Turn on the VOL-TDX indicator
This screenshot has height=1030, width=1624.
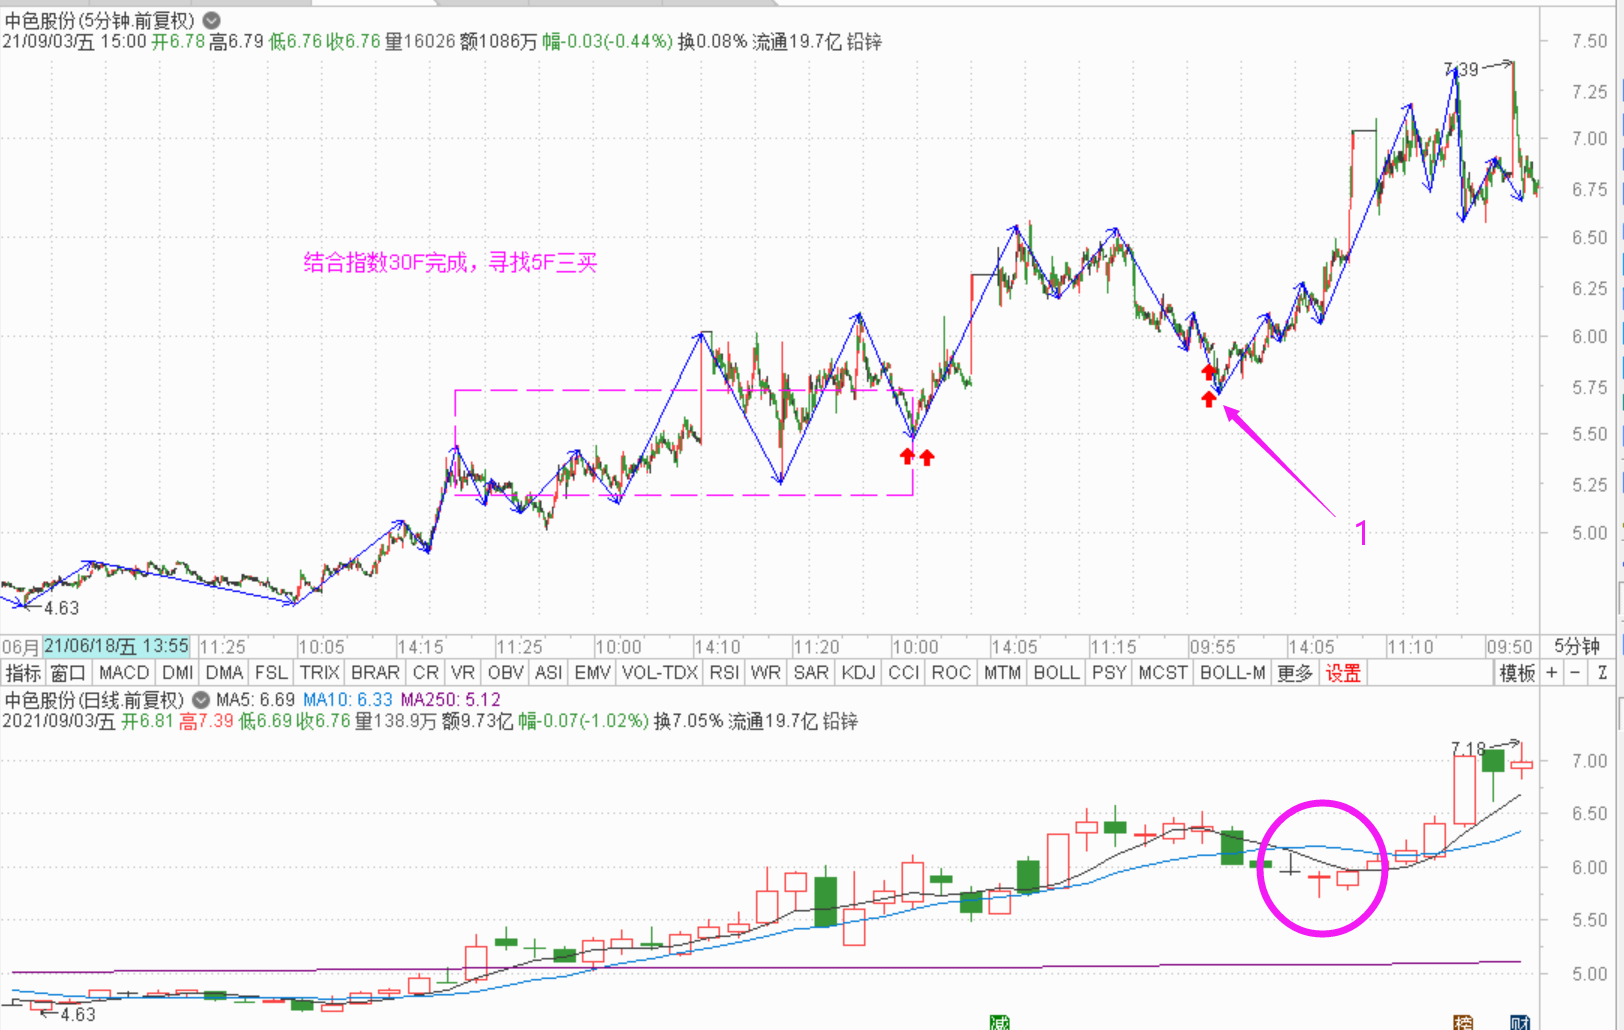(x=659, y=673)
